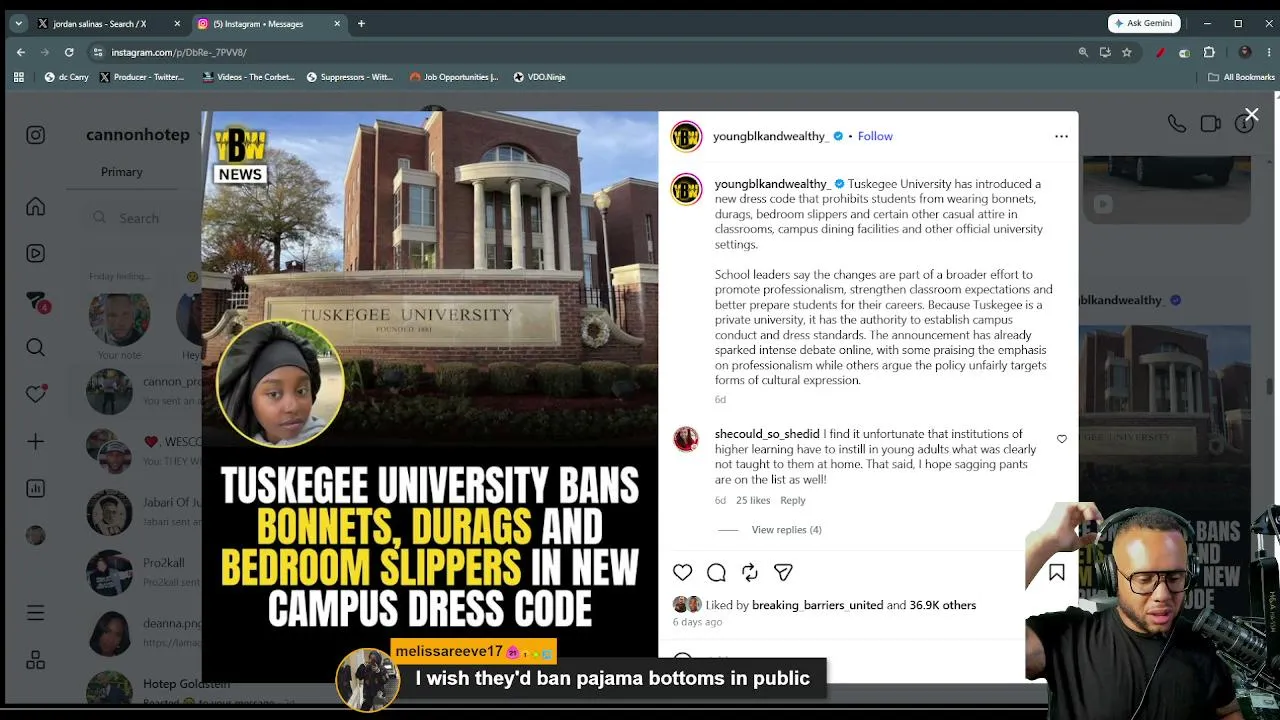Share the post using the paper-plane icon
Screen dimensions: 1280x720
click(783, 572)
